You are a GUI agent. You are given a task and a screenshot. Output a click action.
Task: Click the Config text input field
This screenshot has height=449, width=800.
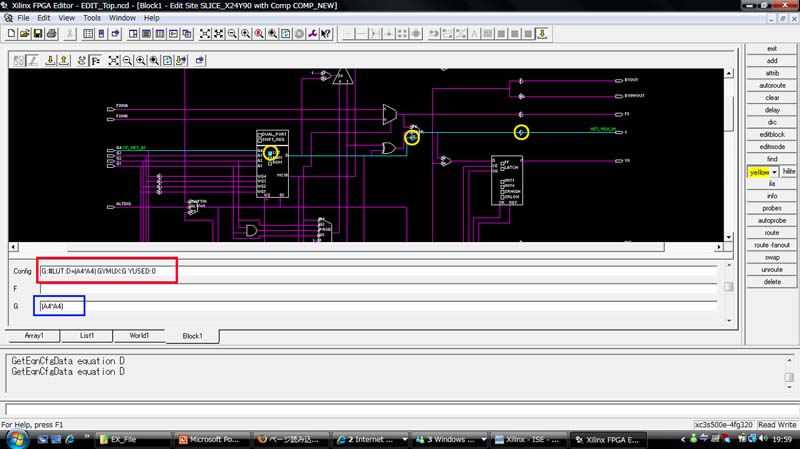coord(378,271)
